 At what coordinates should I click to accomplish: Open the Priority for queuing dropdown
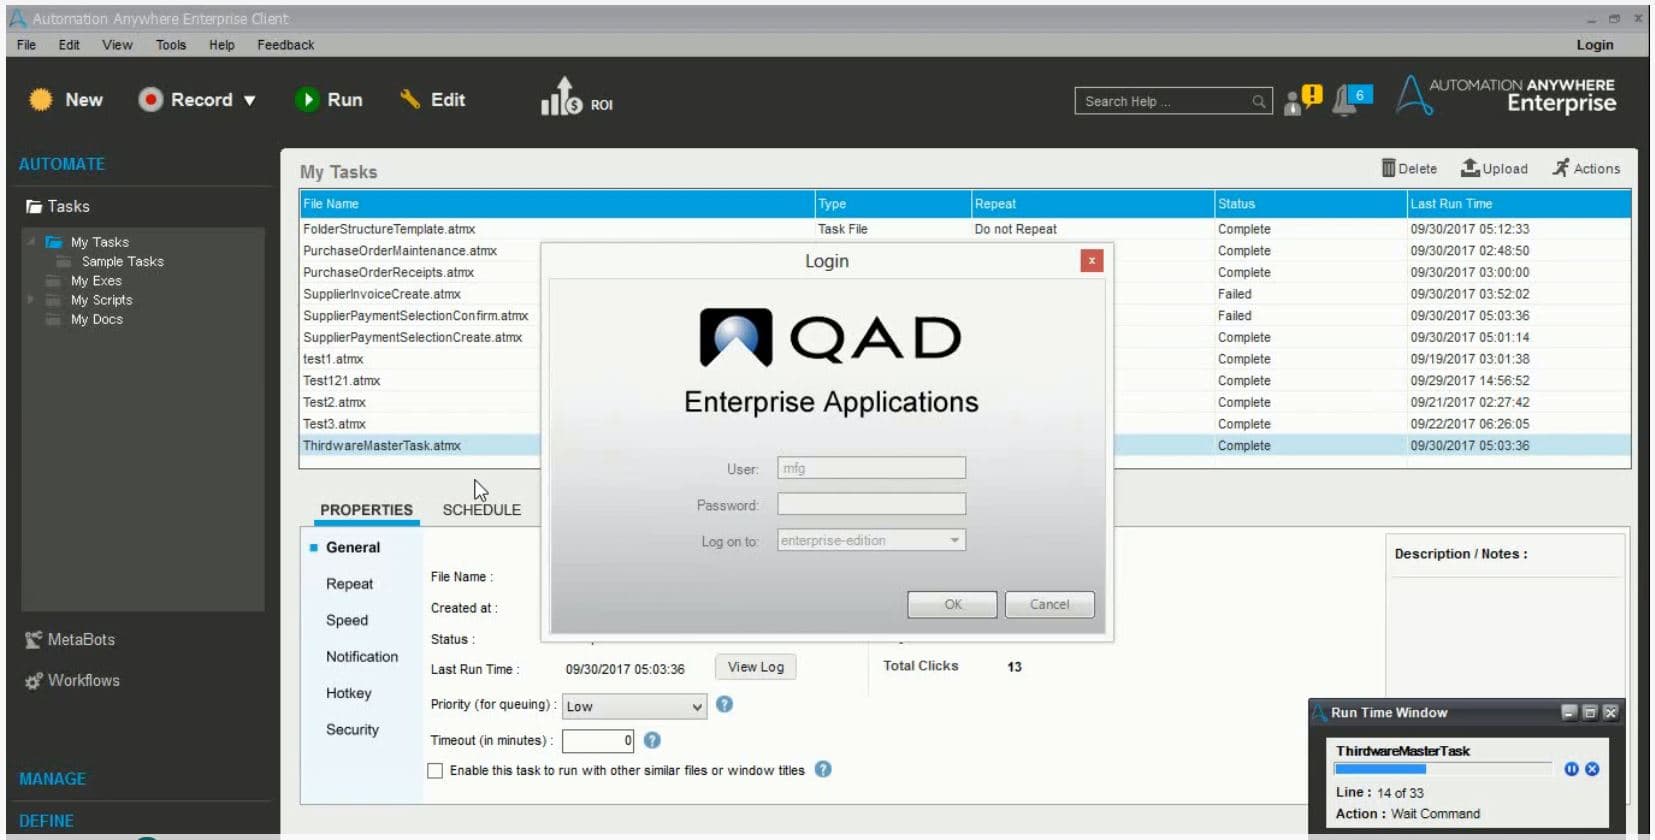(x=634, y=706)
